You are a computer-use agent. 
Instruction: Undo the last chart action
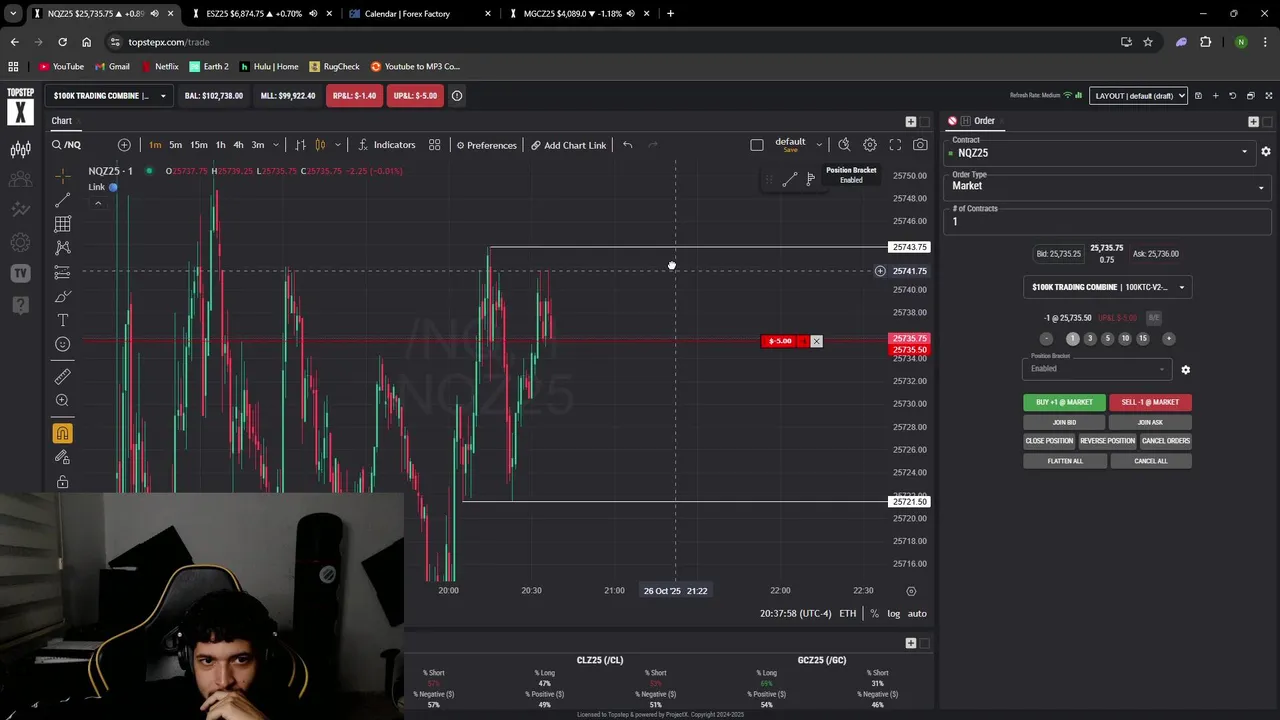(x=627, y=145)
